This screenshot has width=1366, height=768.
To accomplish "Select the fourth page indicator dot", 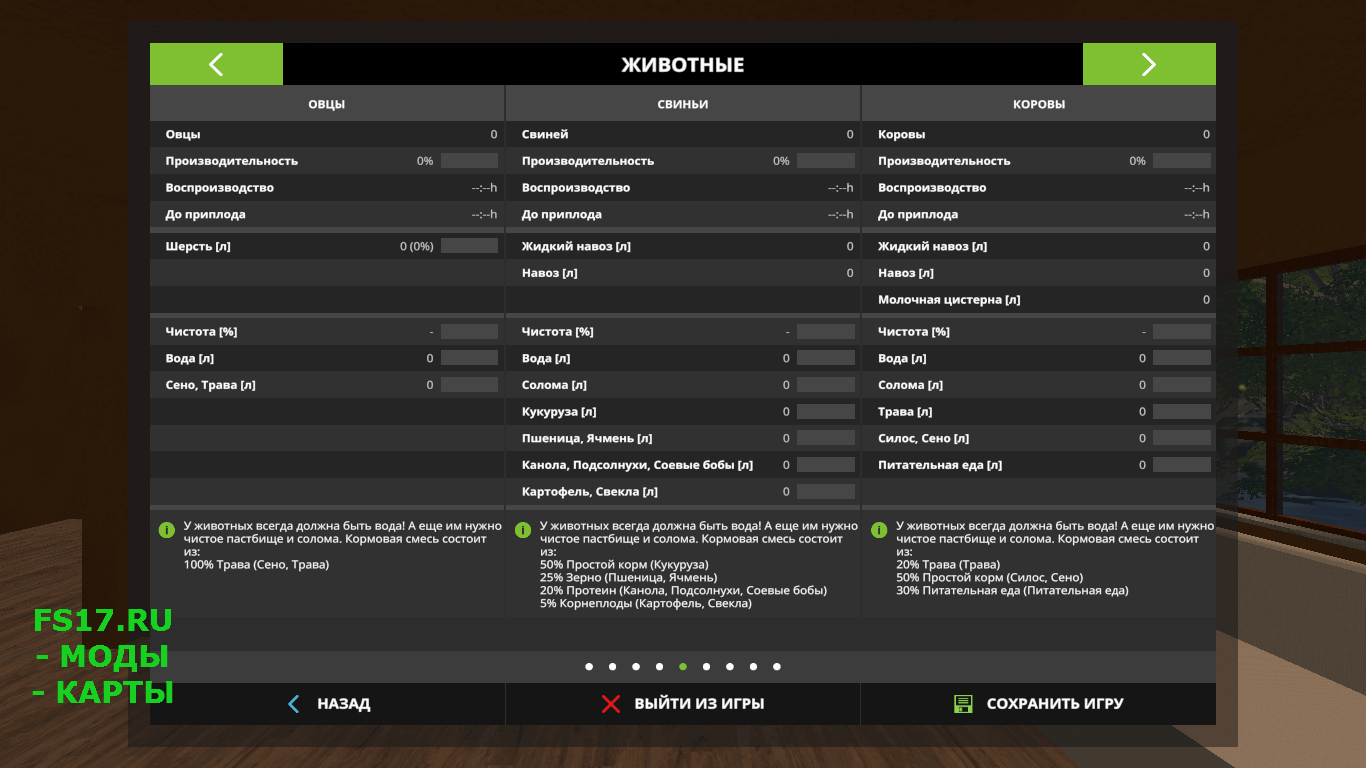I will 659,667.
